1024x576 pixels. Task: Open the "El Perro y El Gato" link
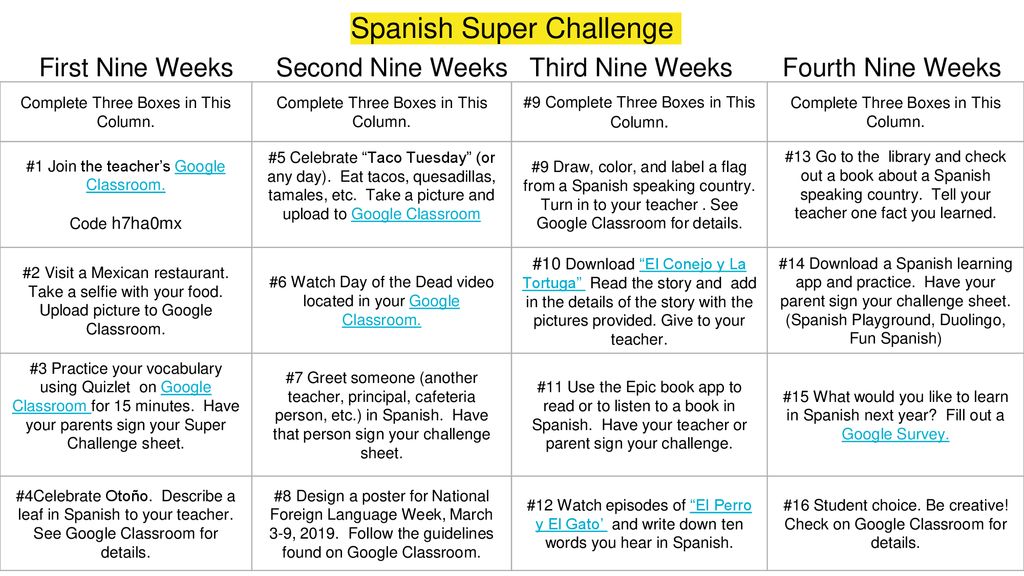pyautogui.click(x=643, y=515)
